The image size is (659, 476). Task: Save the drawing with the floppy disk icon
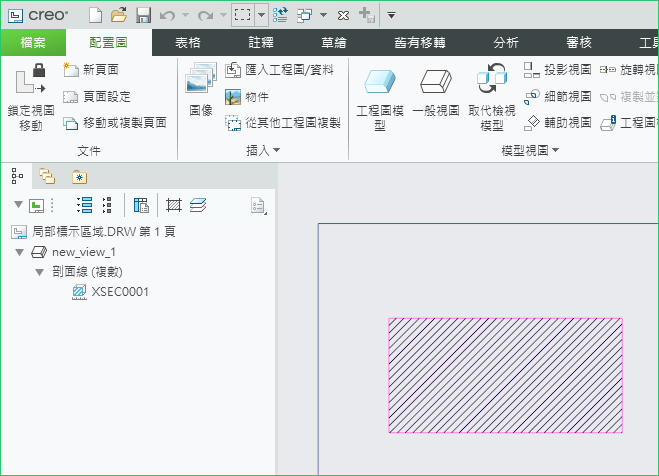click(x=143, y=15)
